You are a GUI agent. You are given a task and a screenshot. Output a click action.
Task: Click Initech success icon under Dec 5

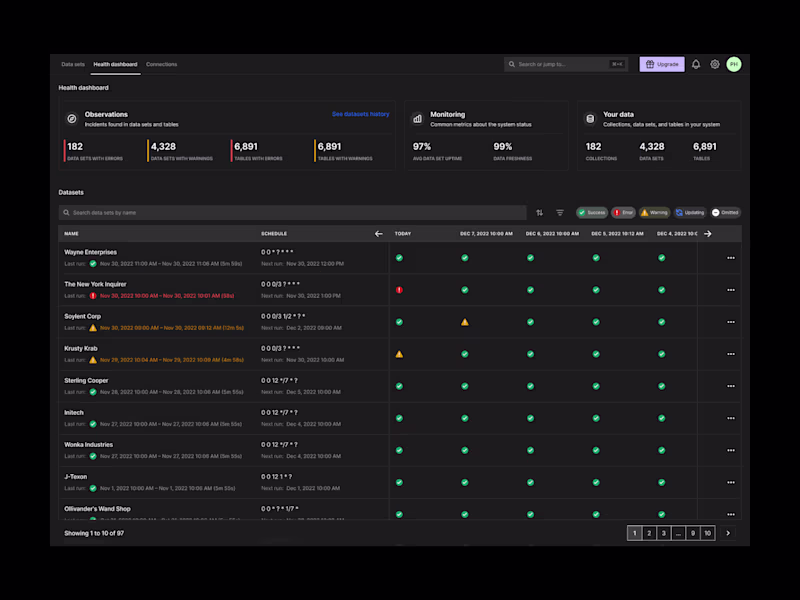coord(596,418)
